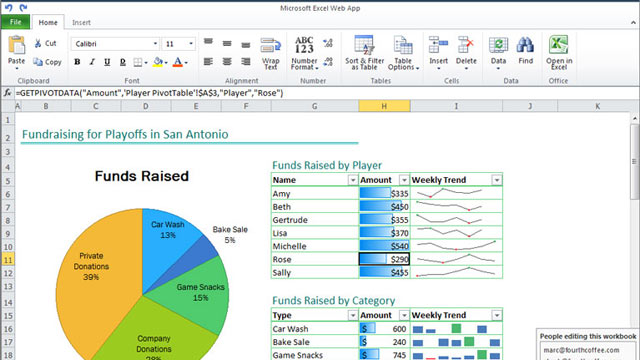Open Weekly Trend filter in Player table
The height and width of the screenshot is (360, 640).
[497, 180]
